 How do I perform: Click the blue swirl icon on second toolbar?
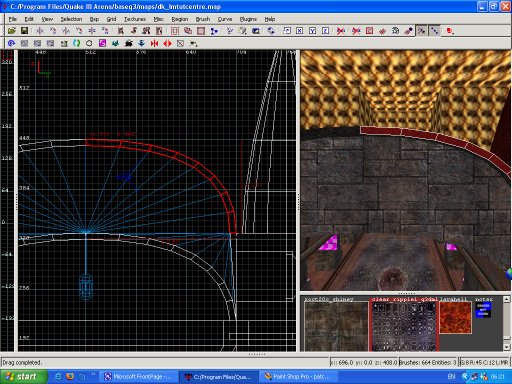[12, 43]
